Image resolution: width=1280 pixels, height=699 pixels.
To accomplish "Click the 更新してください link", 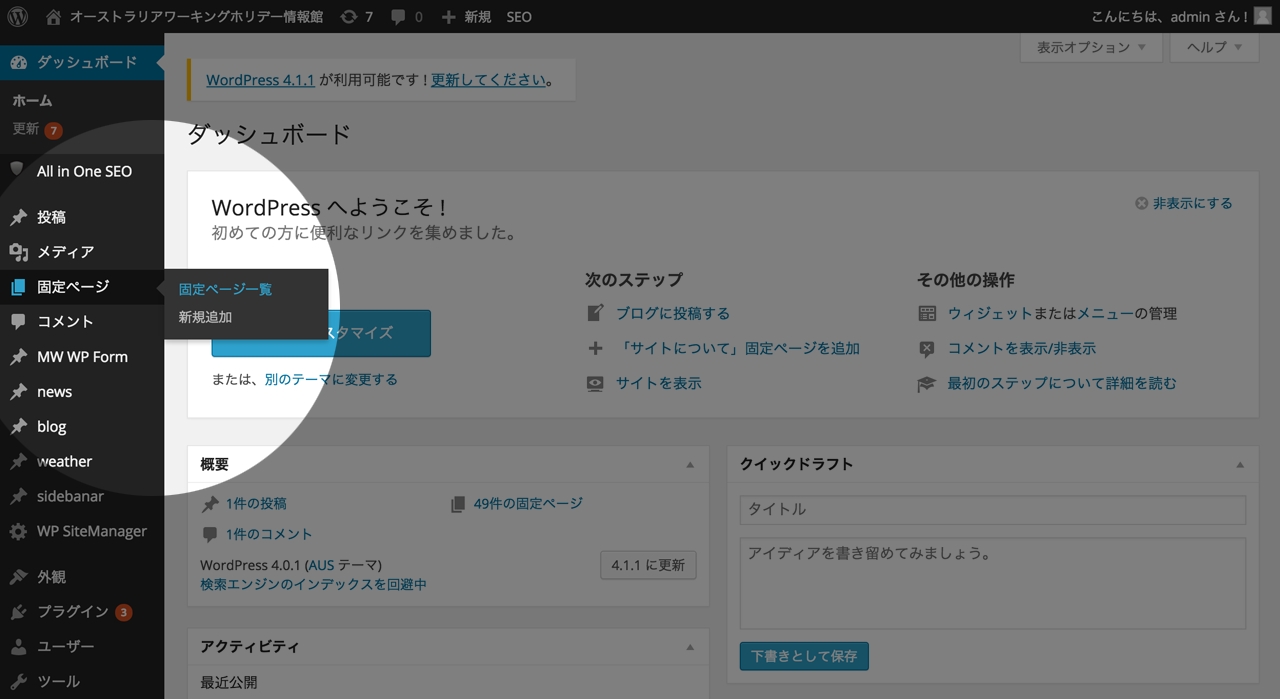I will coord(489,80).
